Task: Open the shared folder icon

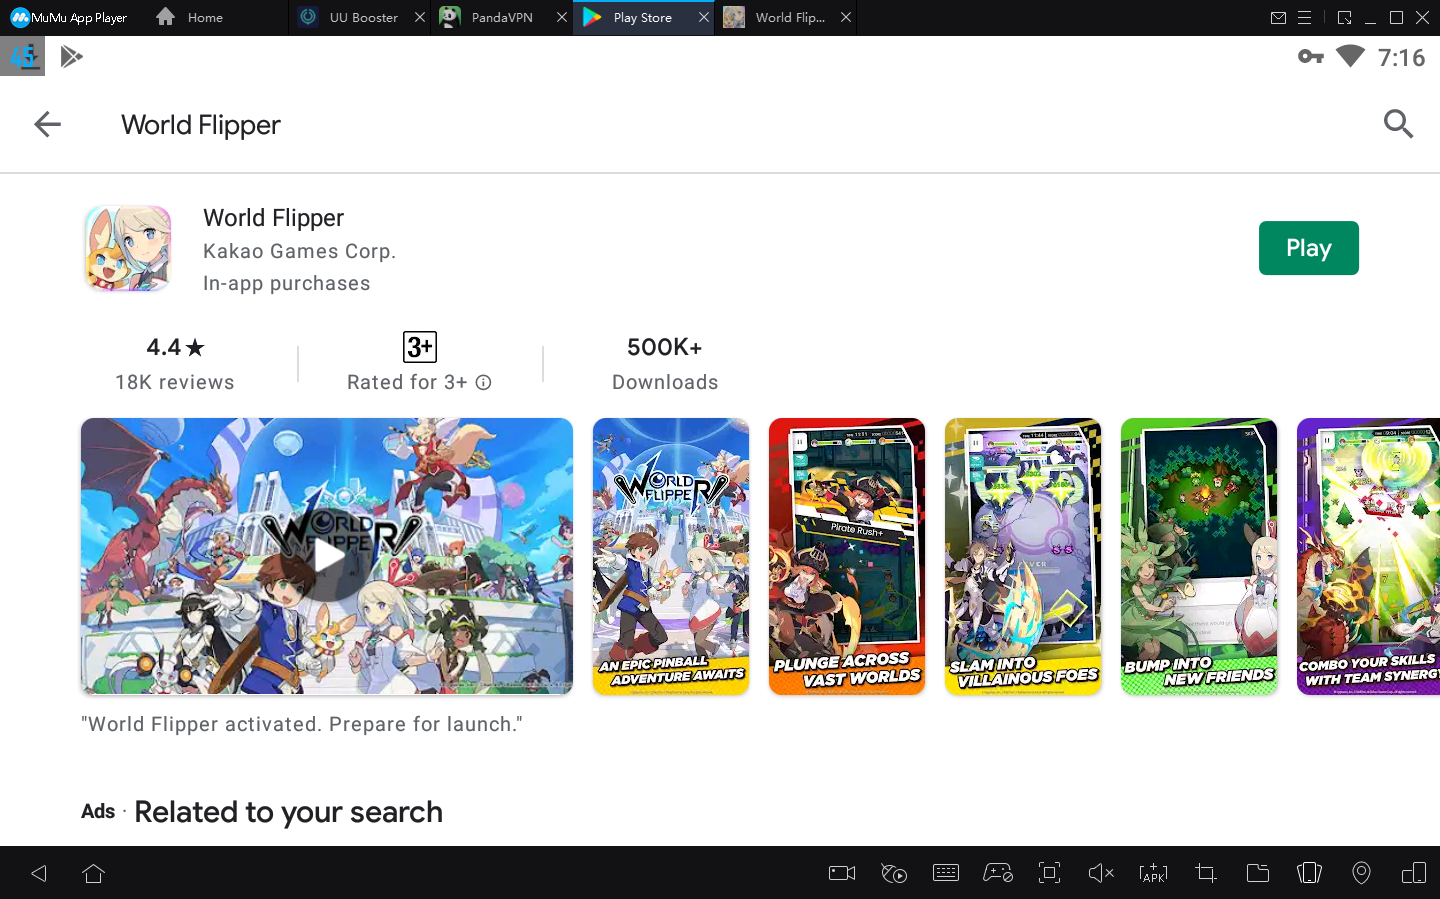Action: point(1258,873)
